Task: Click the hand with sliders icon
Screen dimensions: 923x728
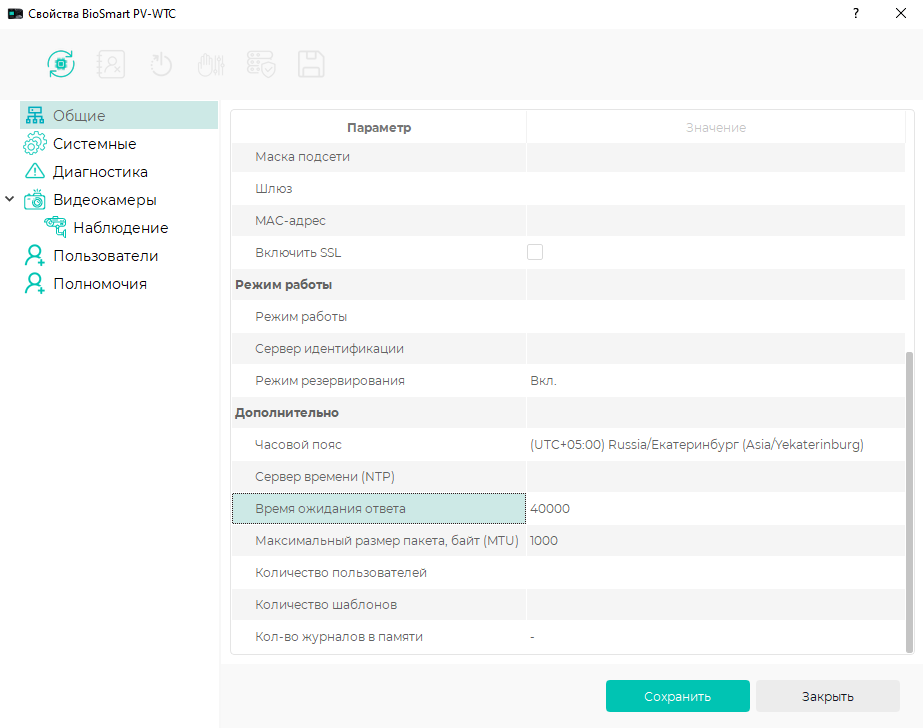Action: coord(211,64)
